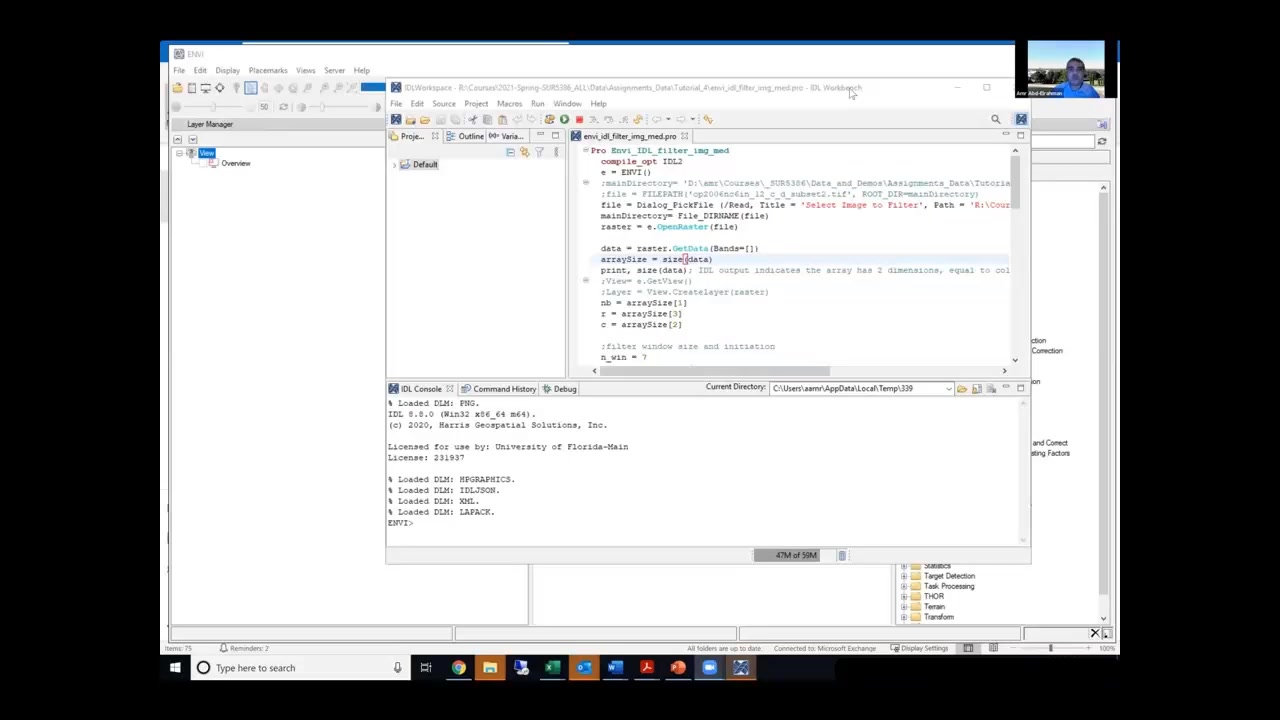
Task: Expand the Default project tree node
Action: [x=395, y=165]
